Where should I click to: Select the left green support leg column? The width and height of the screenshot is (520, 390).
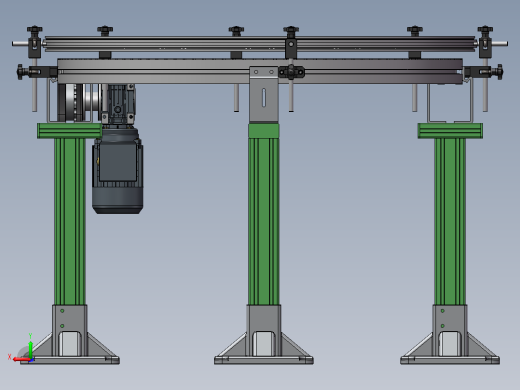tap(70, 221)
